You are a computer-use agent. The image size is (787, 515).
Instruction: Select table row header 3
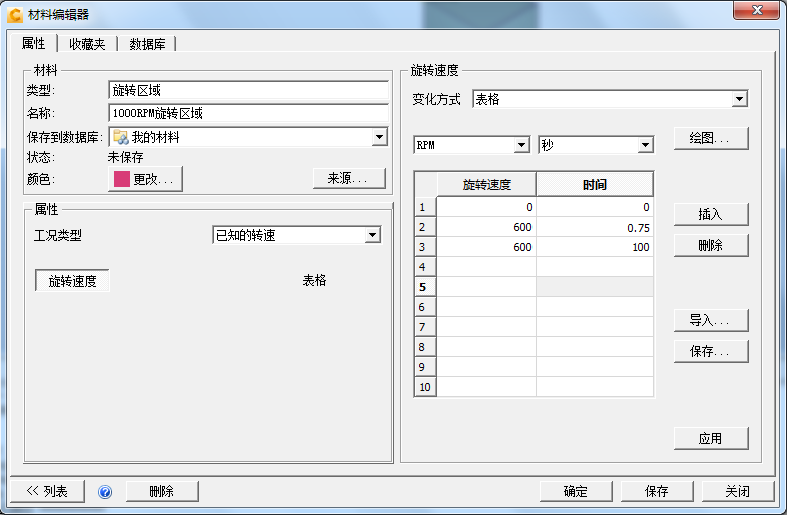click(x=425, y=247)
